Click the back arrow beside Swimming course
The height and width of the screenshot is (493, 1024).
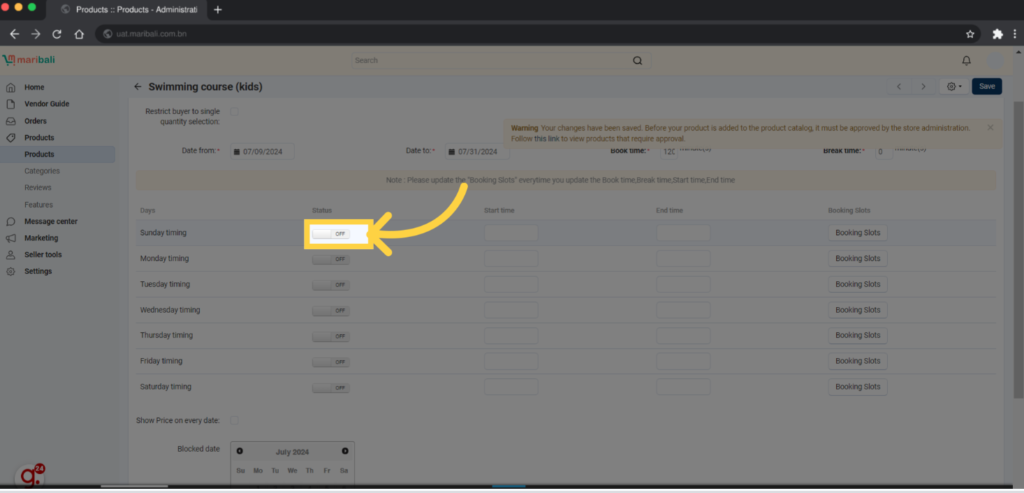click(138, 87)
